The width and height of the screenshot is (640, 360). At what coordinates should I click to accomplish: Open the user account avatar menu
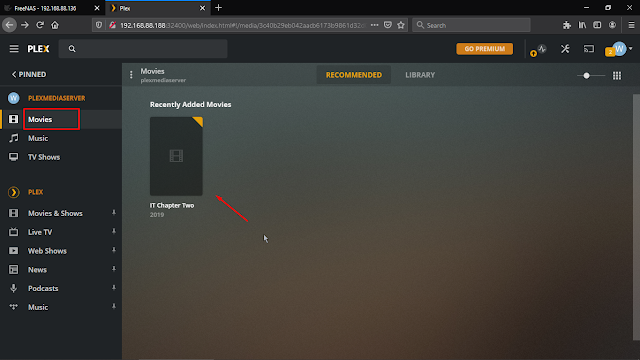click(620, 49)
